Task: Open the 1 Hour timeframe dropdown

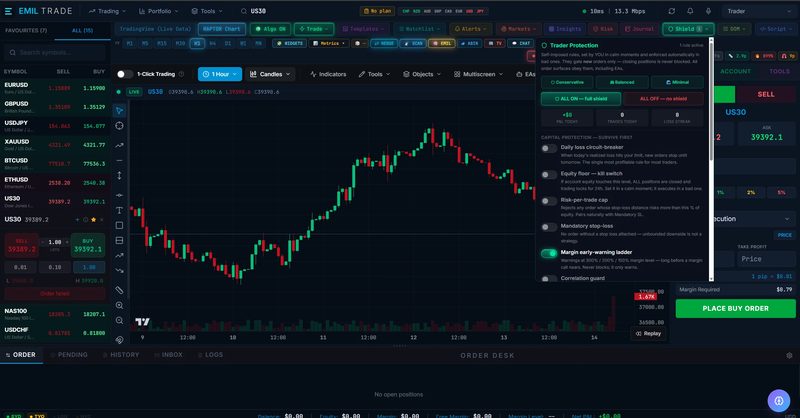Action: 219,74
